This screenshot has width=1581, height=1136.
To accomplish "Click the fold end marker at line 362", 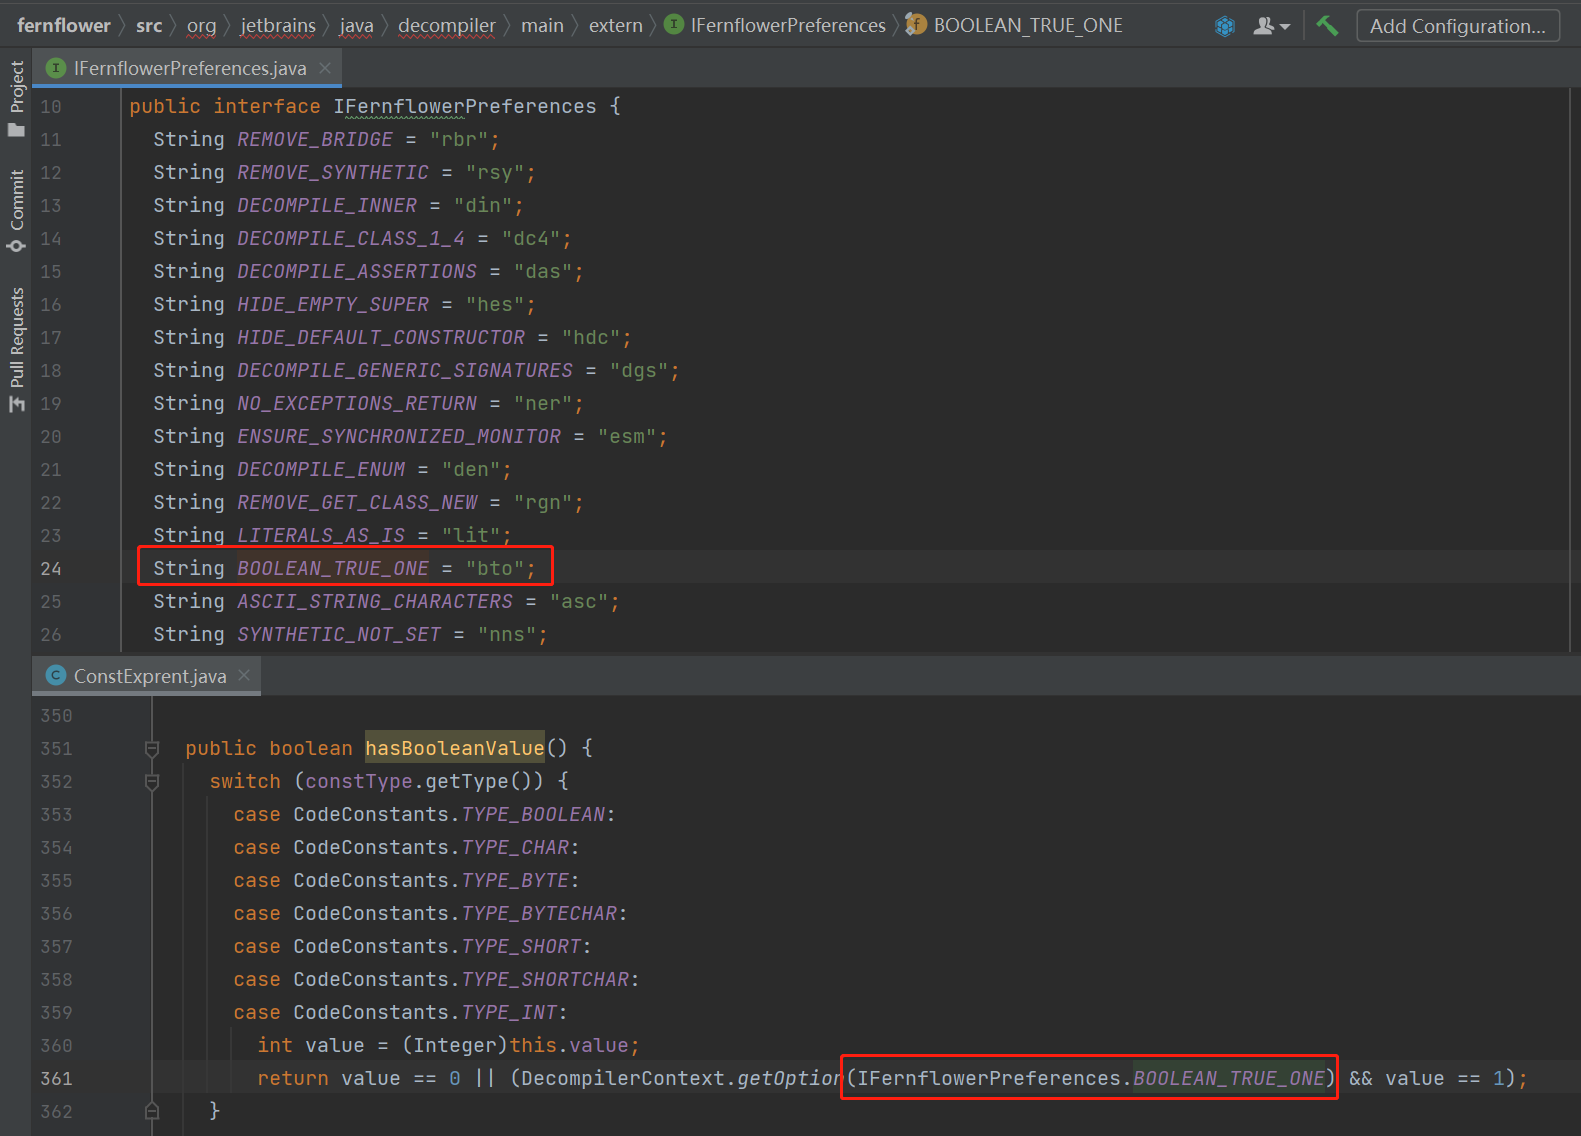I will click(x=152, y=1111).
